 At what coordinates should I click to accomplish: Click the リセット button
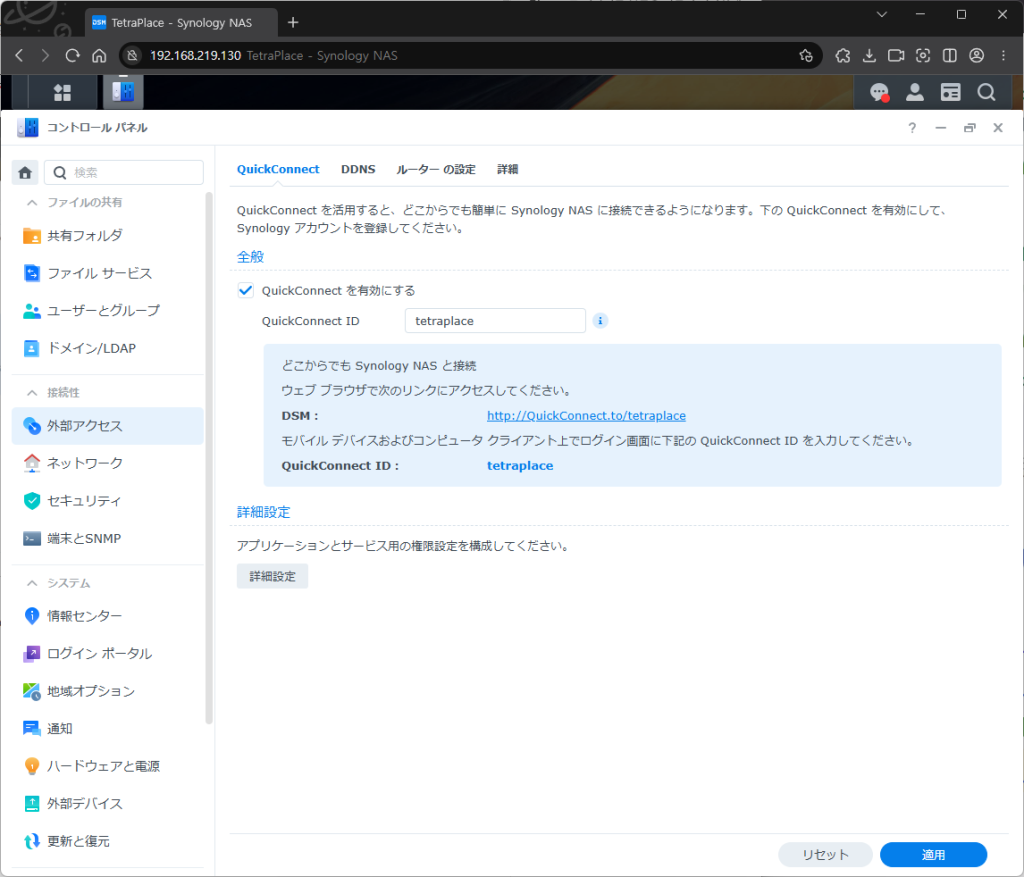825,855
